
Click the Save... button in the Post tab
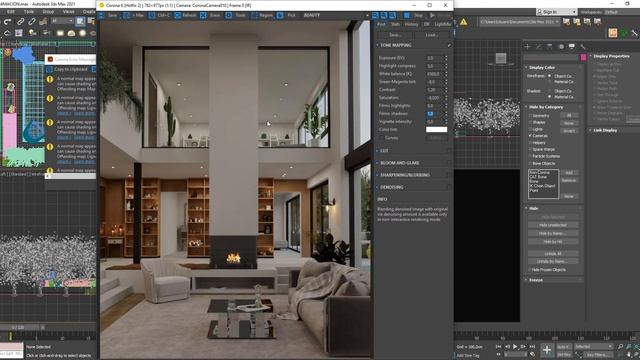(395, 35)
